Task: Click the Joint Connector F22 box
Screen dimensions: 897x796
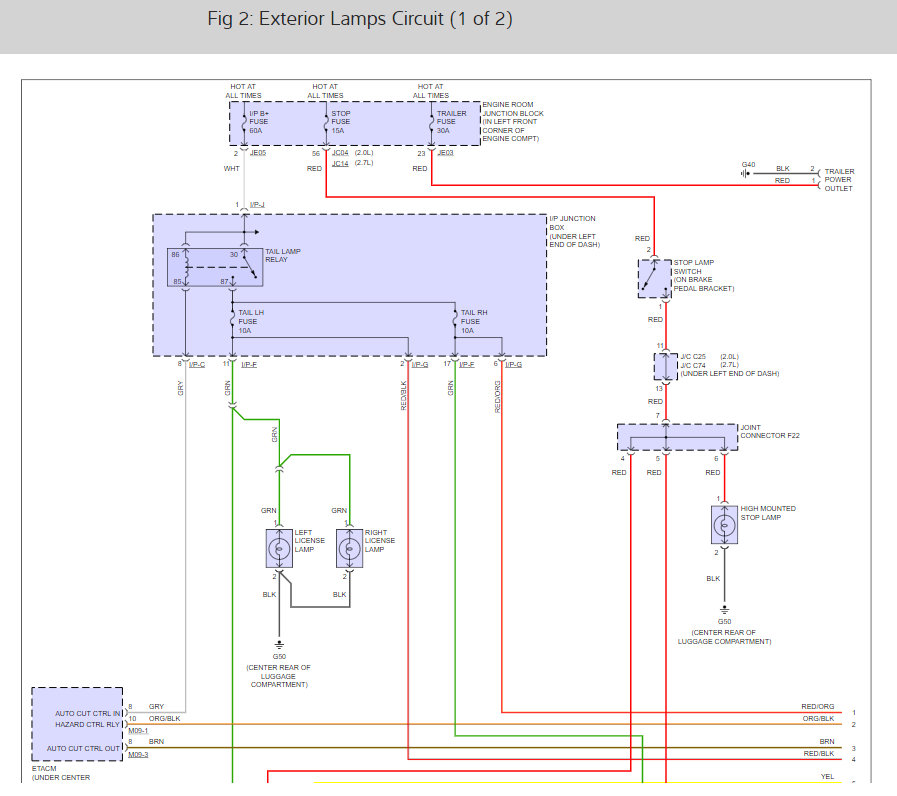Action: pyautogui.click(x=677, y=437)
